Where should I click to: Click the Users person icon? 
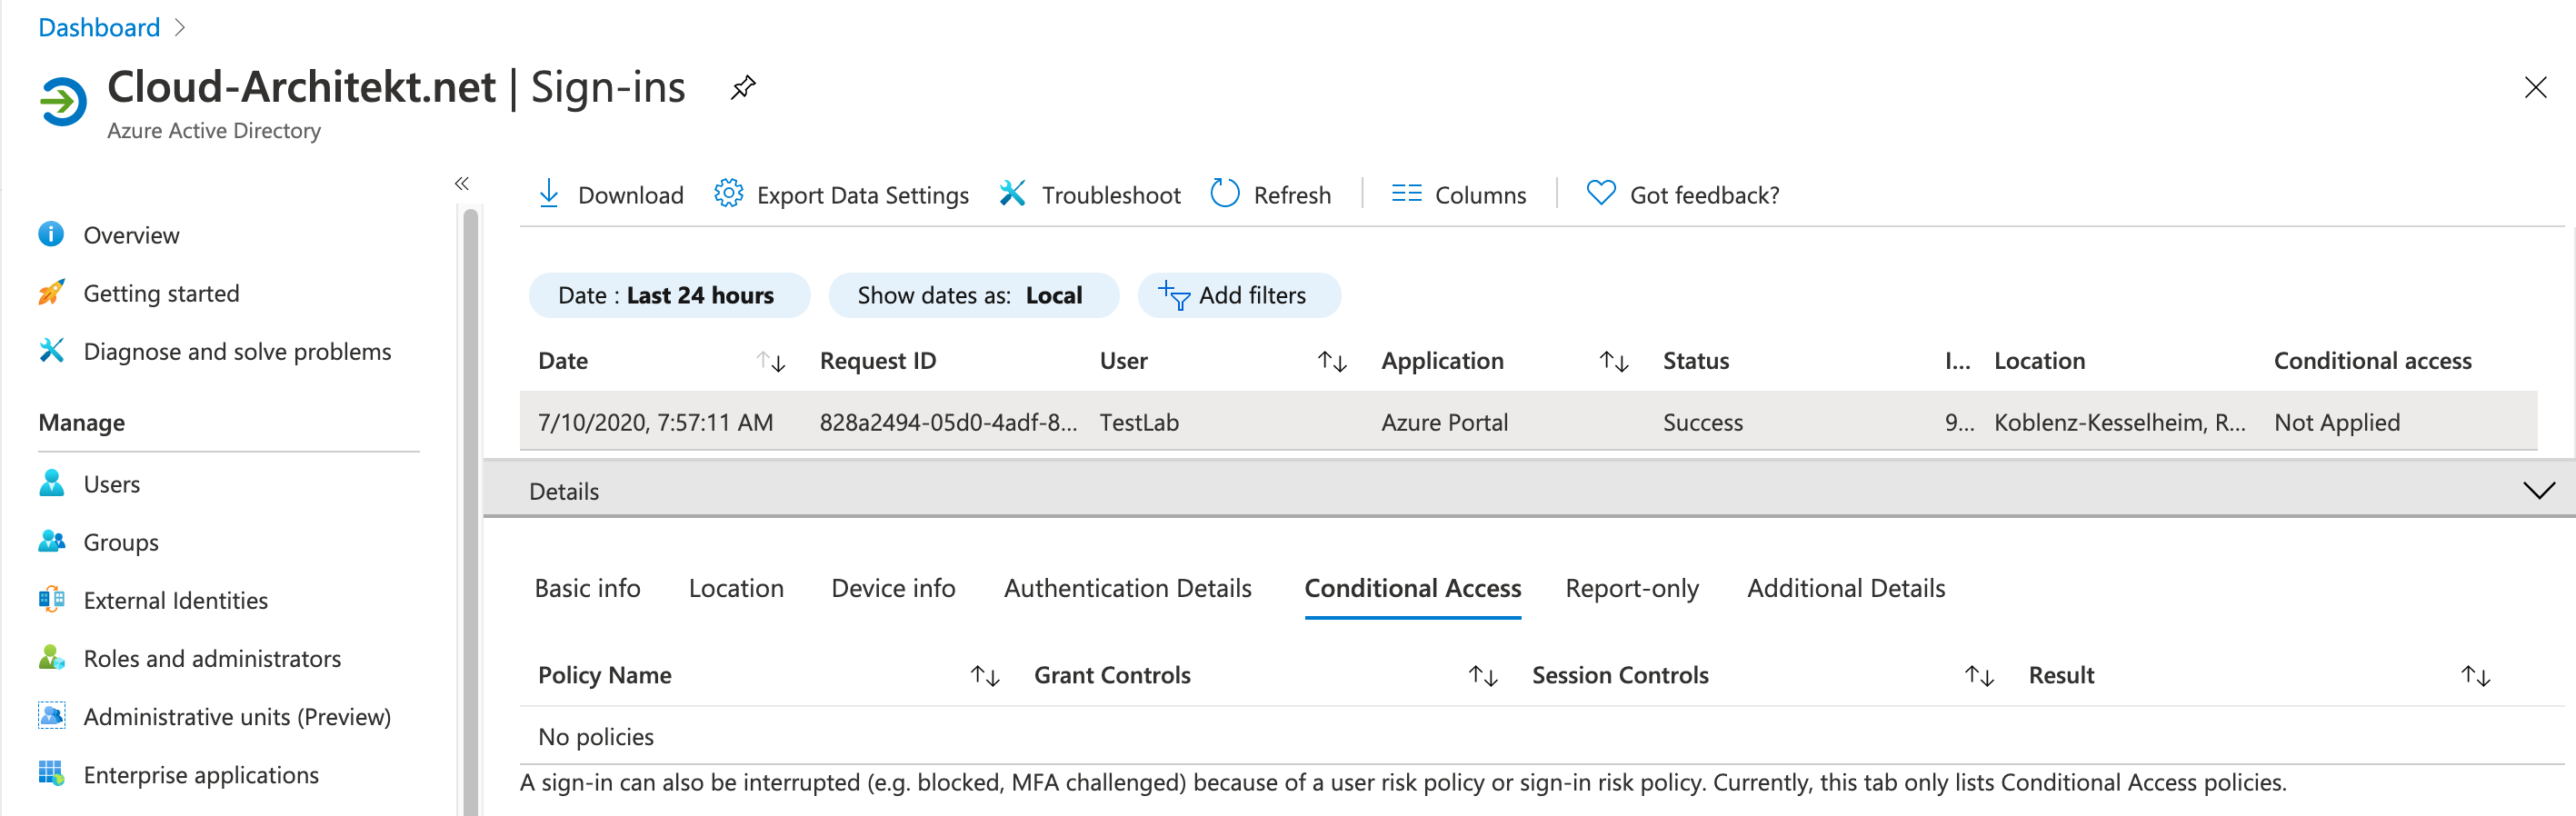[x=51, y=483]
